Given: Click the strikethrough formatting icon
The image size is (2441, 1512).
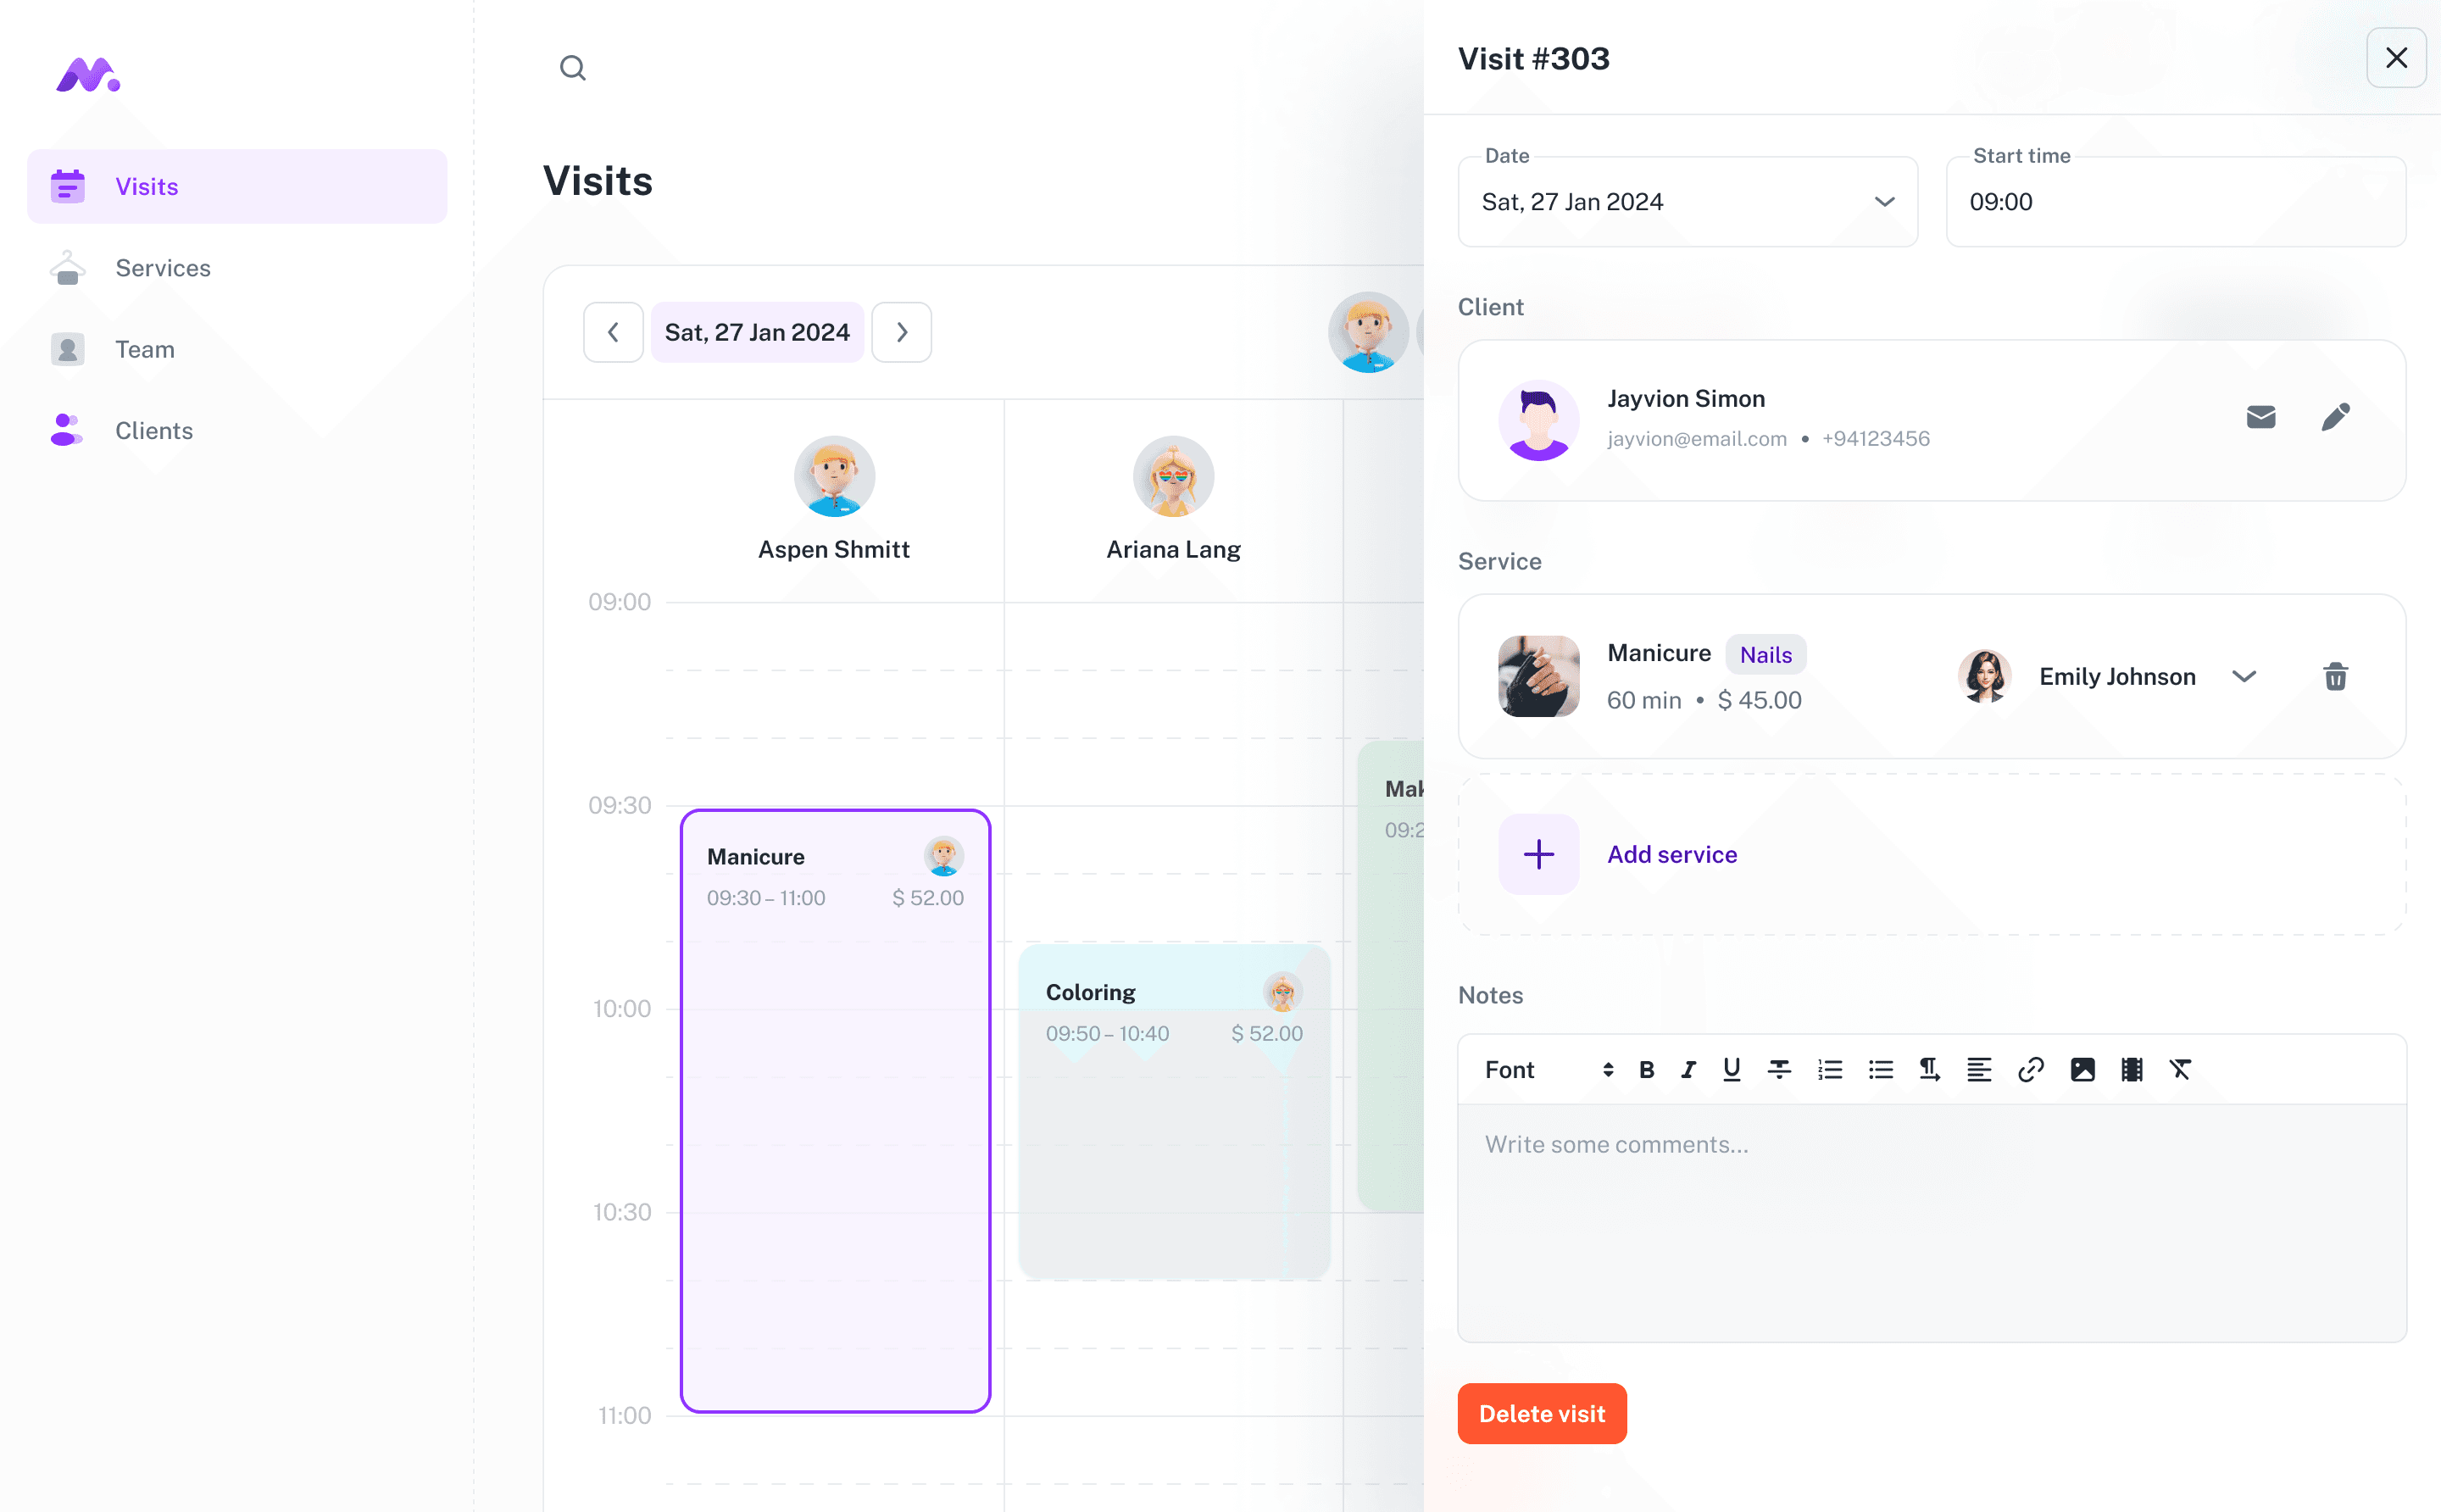Looking at the screenshot, I should (x=1777, y=1069).
